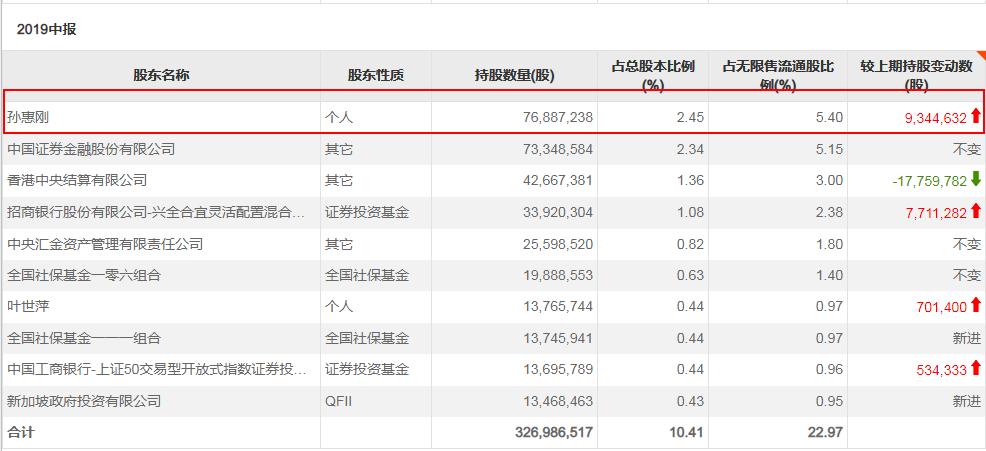
Task: Select the 2019中报 section title
Action: (x=46, y=29)
